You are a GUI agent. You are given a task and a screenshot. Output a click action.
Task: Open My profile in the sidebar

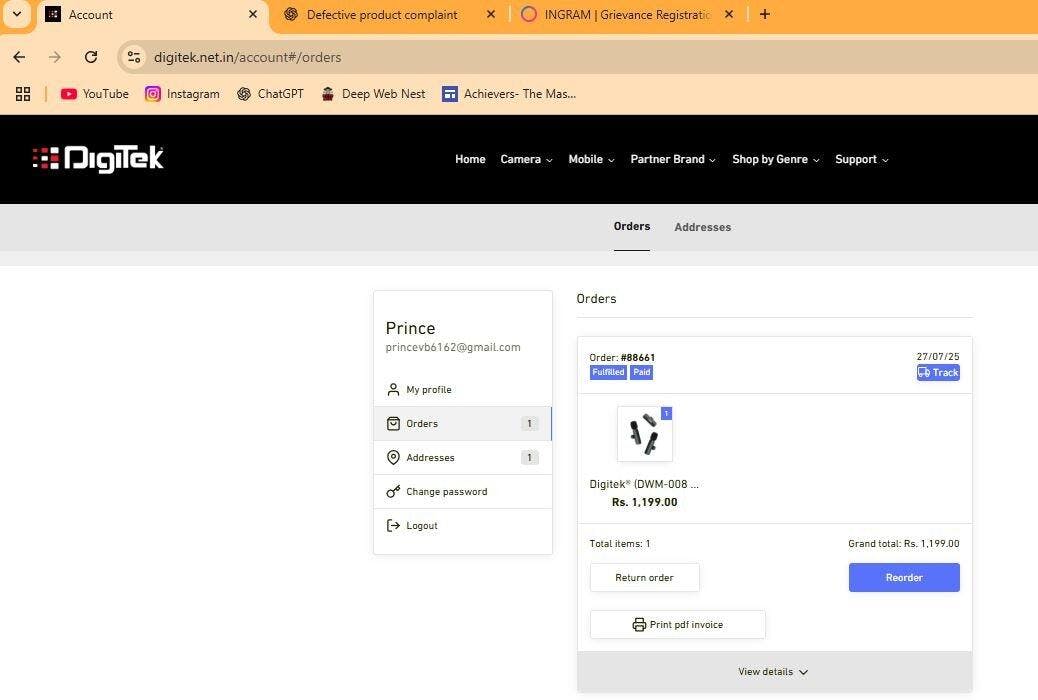tap(463, 389)
